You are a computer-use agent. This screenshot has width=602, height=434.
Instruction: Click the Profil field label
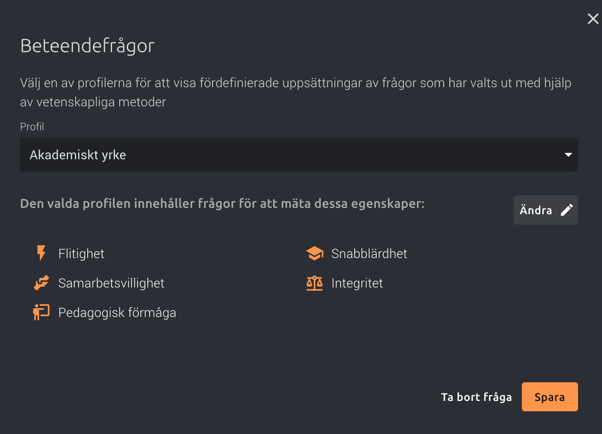[x=32, y=126]
